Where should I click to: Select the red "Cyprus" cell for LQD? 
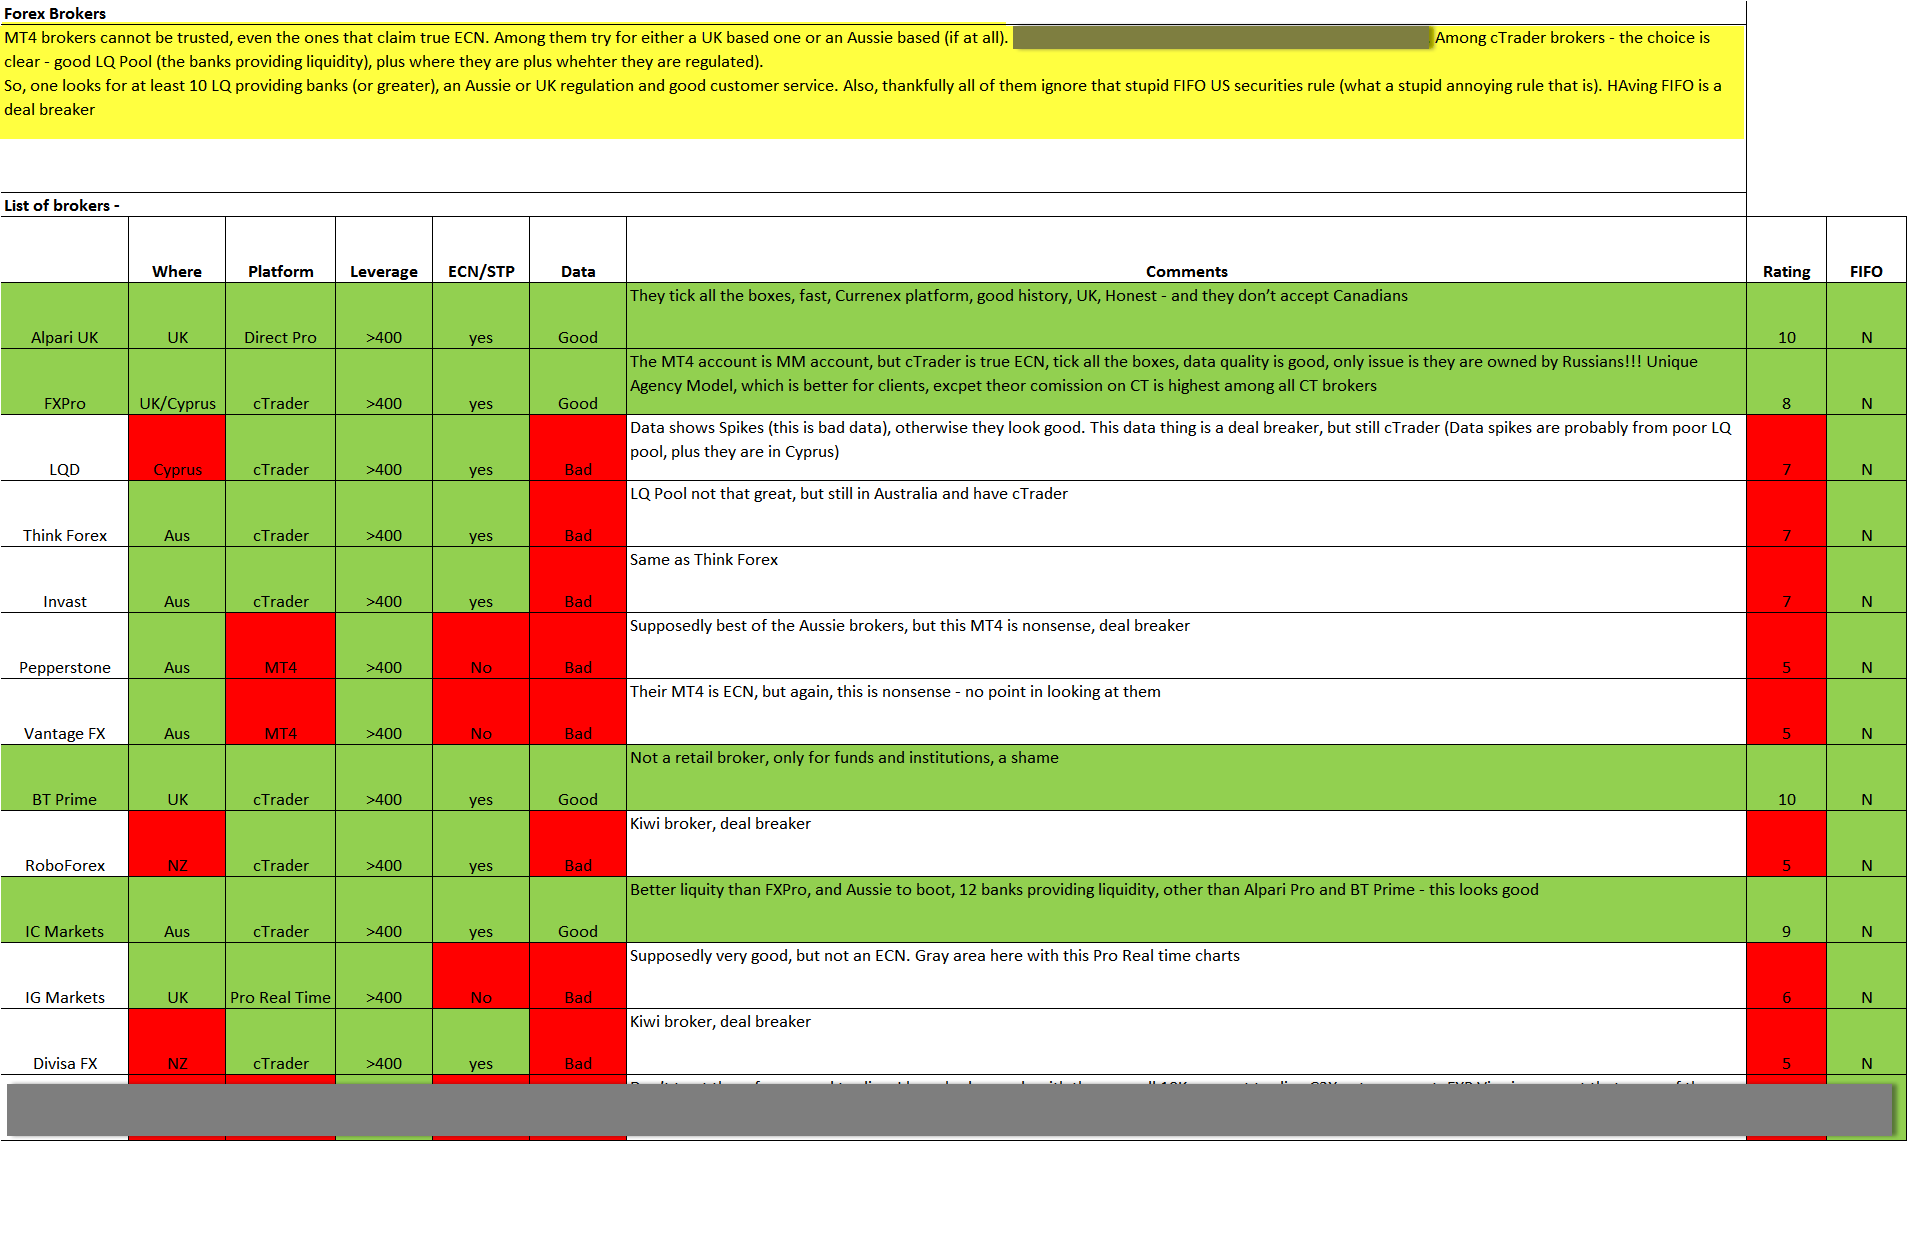point(177,448)
